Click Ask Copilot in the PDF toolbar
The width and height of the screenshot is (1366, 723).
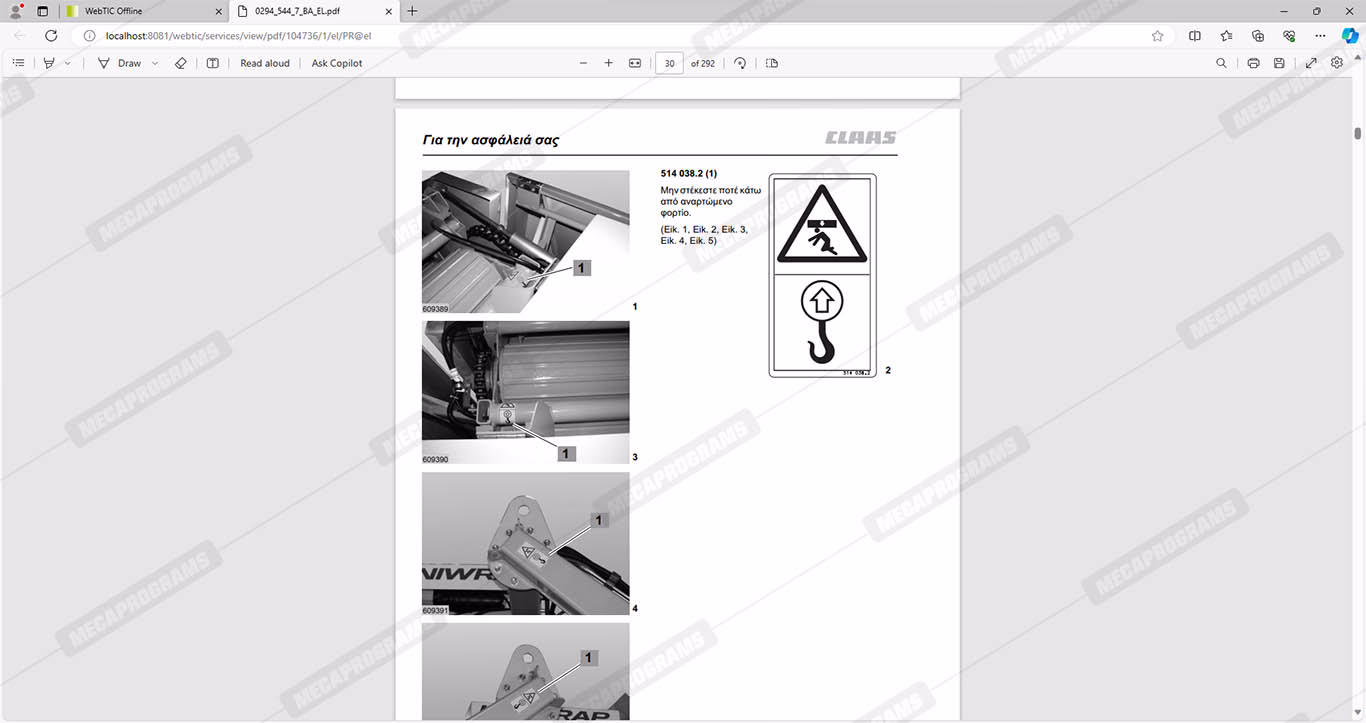[x=337, y=63]
